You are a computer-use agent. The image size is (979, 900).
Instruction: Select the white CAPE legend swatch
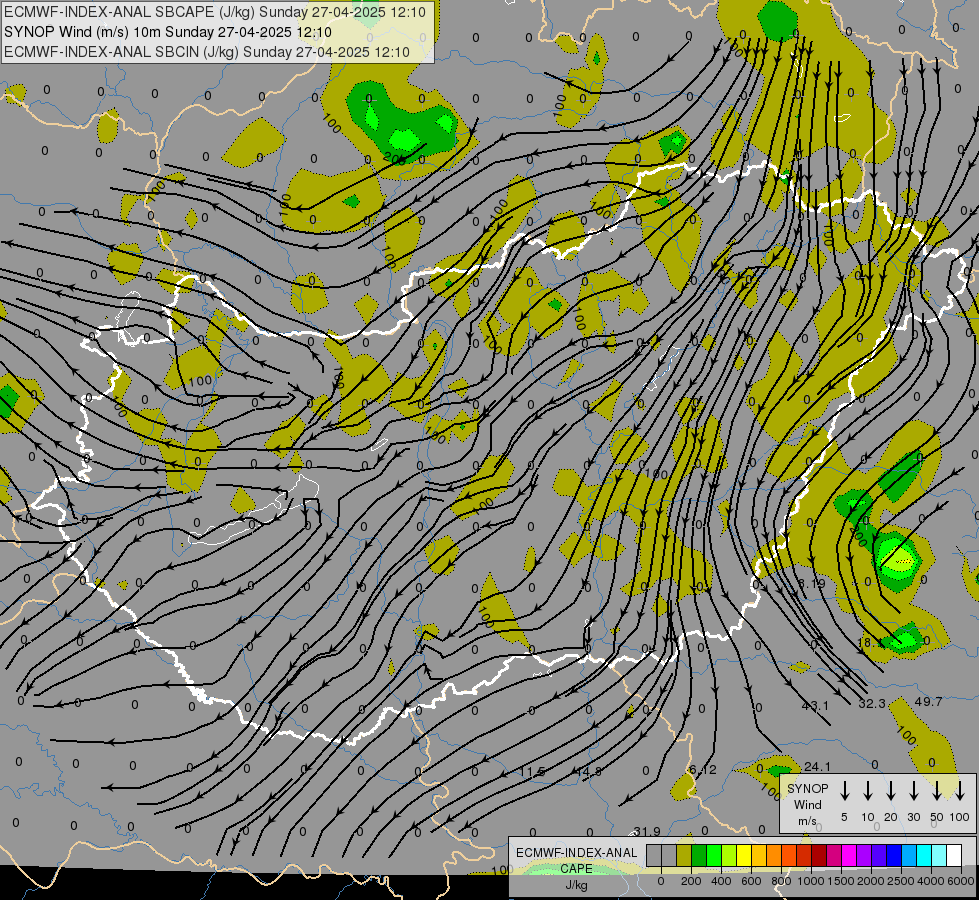[x=953, y=855]
